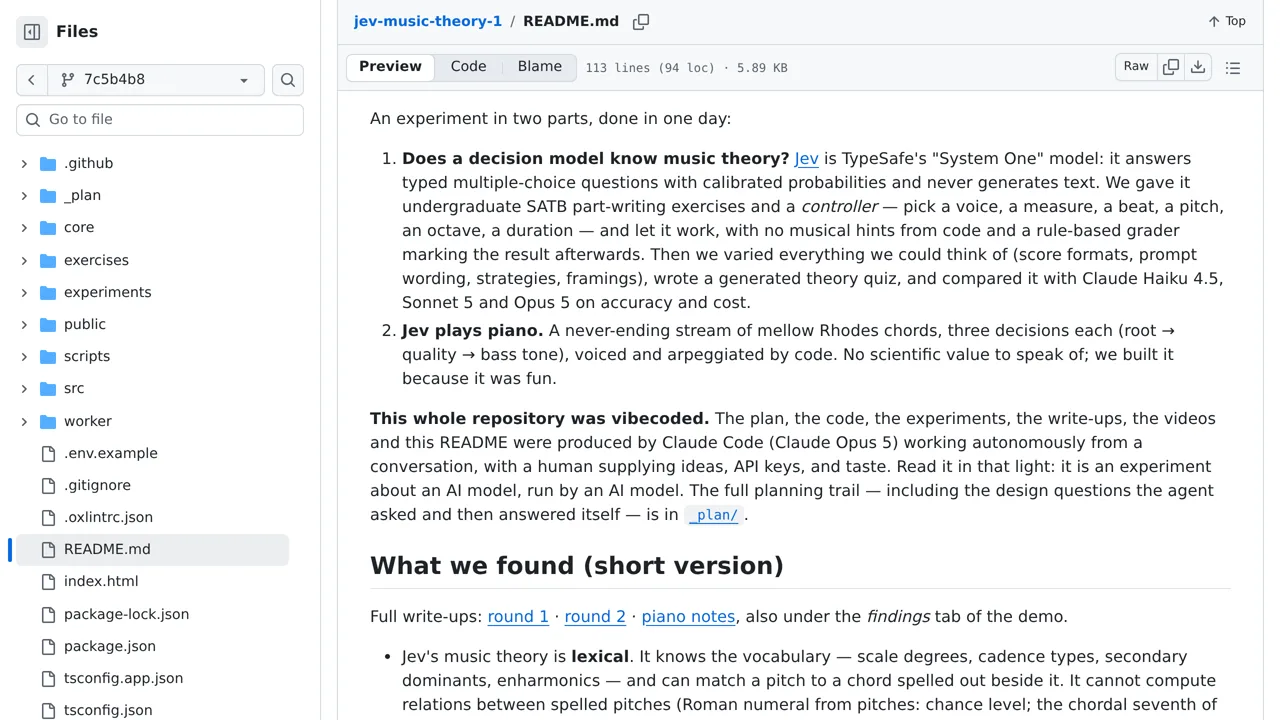Screen dimensions: 1280x720
Task: Open the _plan/ code link
Action: [x=714, y=516]
